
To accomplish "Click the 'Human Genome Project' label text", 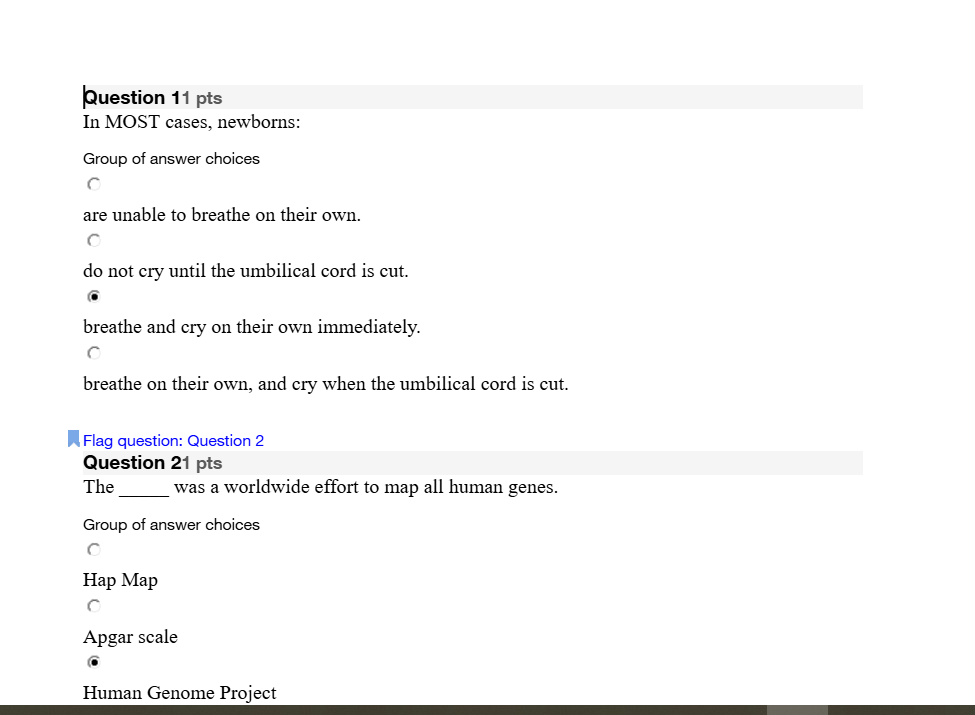I will (180, 693).
